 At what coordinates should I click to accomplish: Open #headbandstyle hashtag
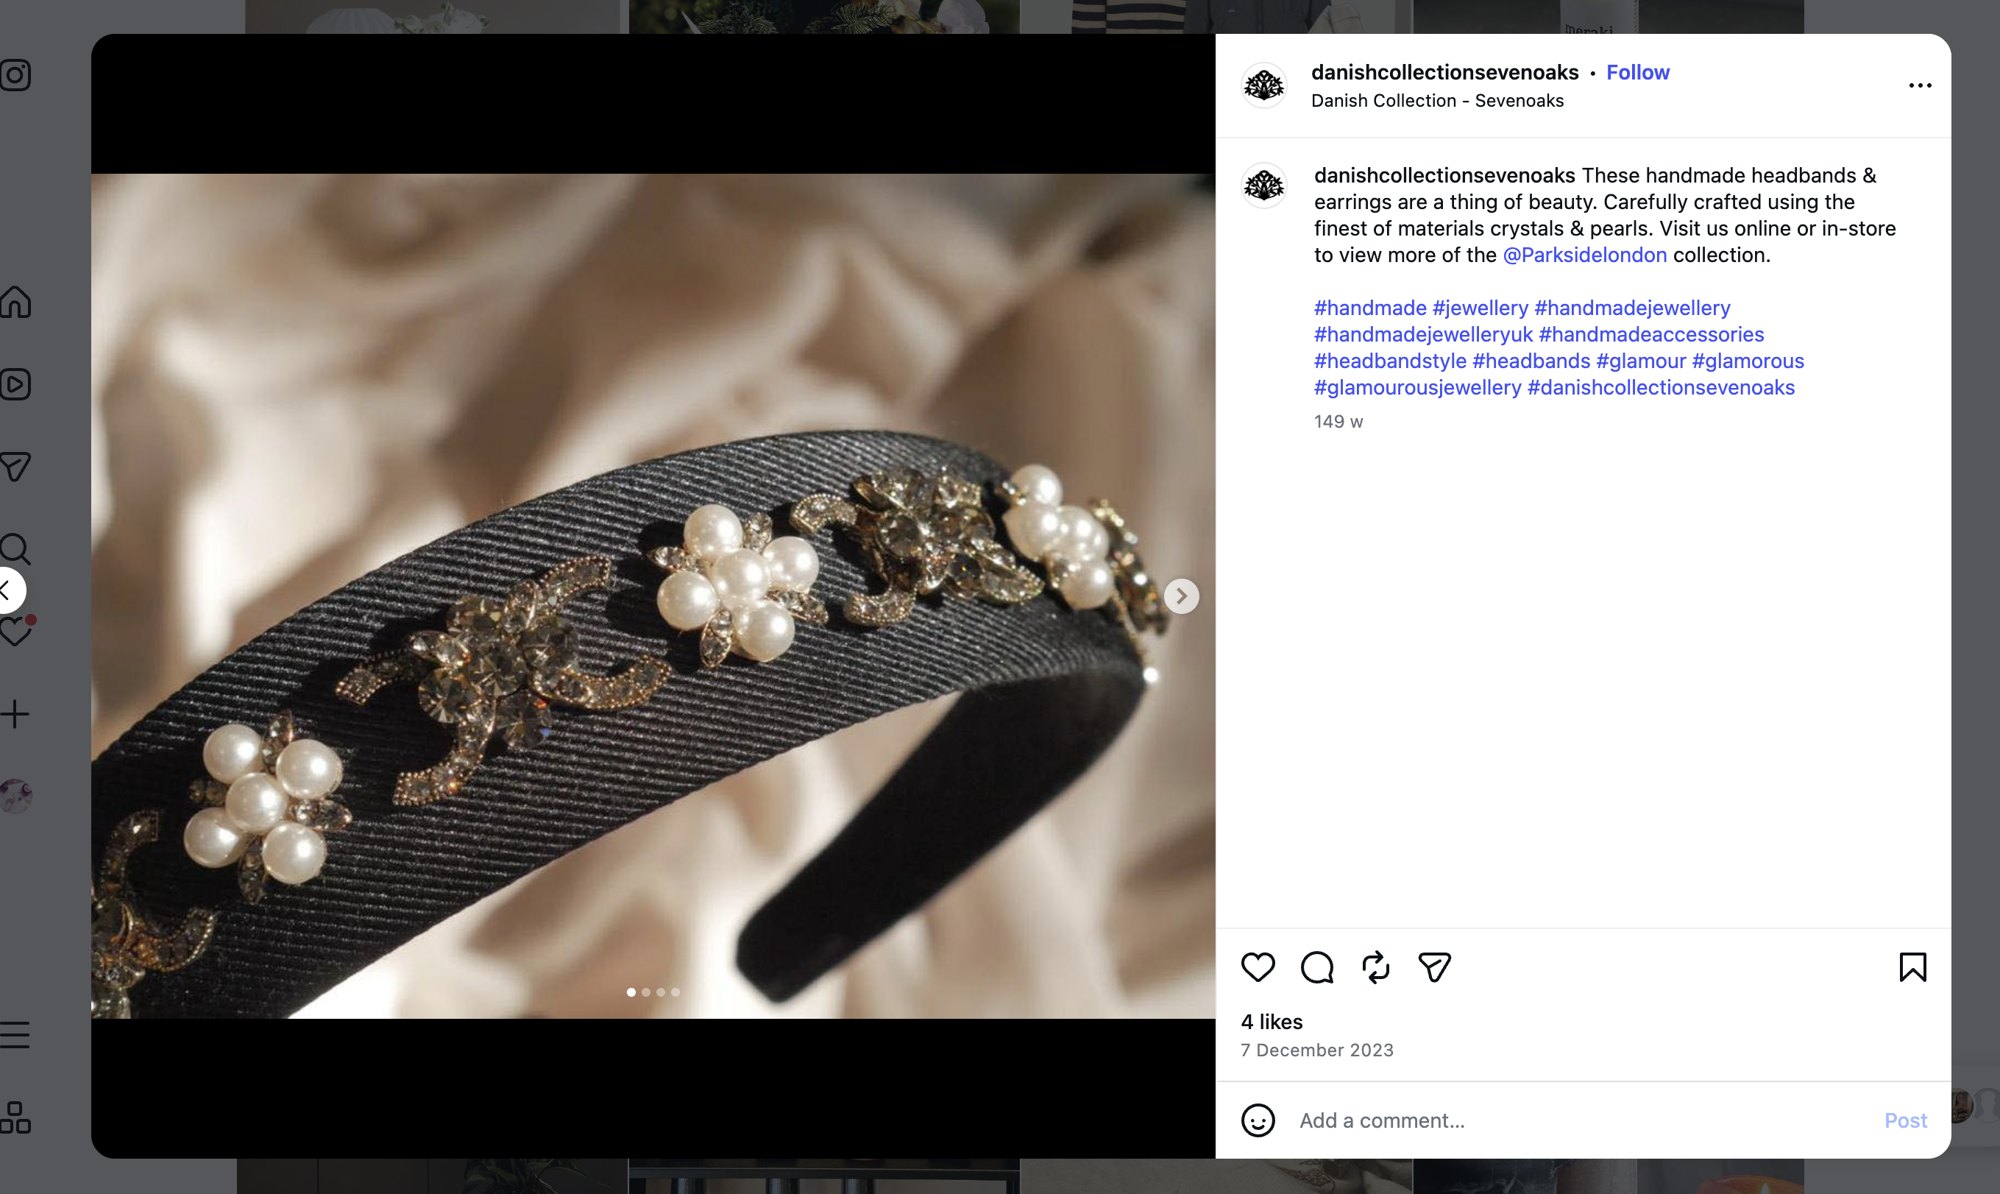point(1390,361)
